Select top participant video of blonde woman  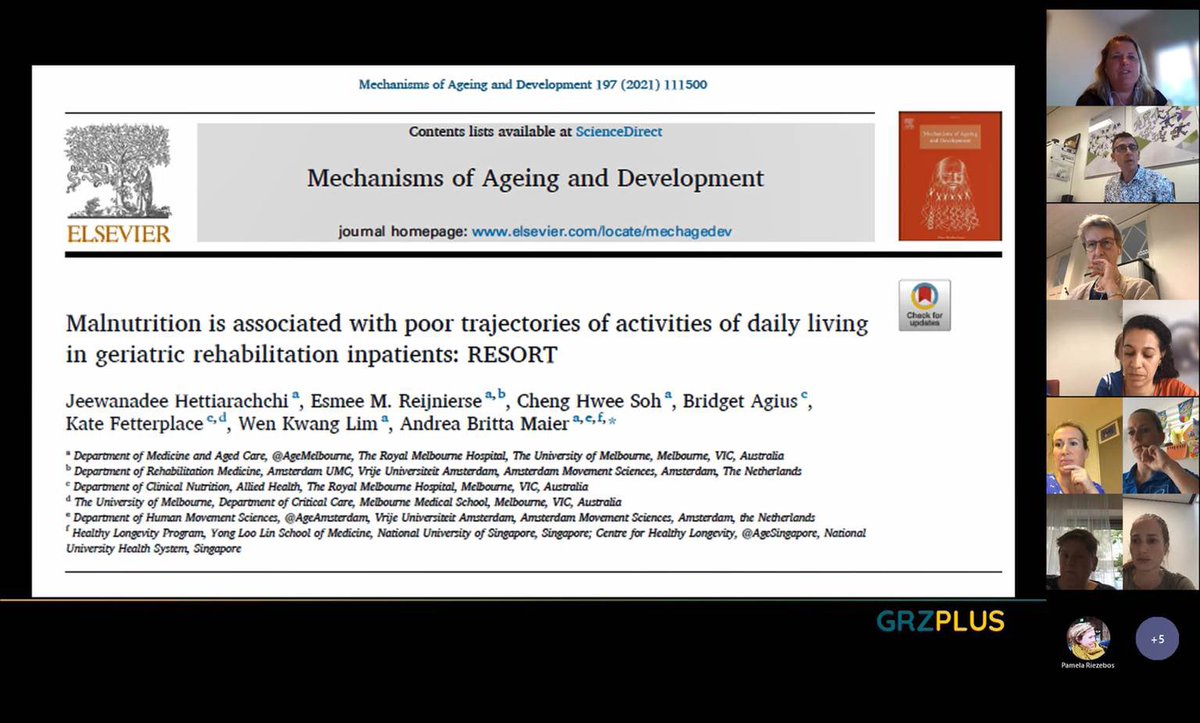click(1122, 58)
